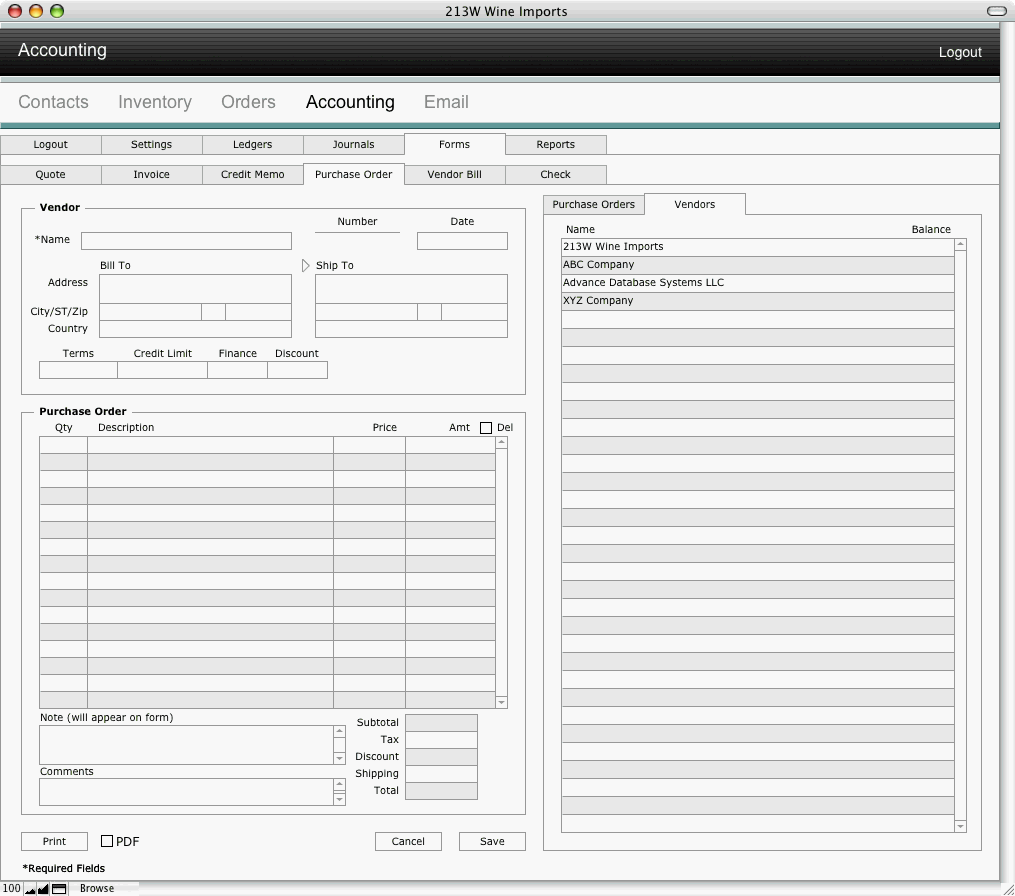Open the Inventory module

pos(155,102)
